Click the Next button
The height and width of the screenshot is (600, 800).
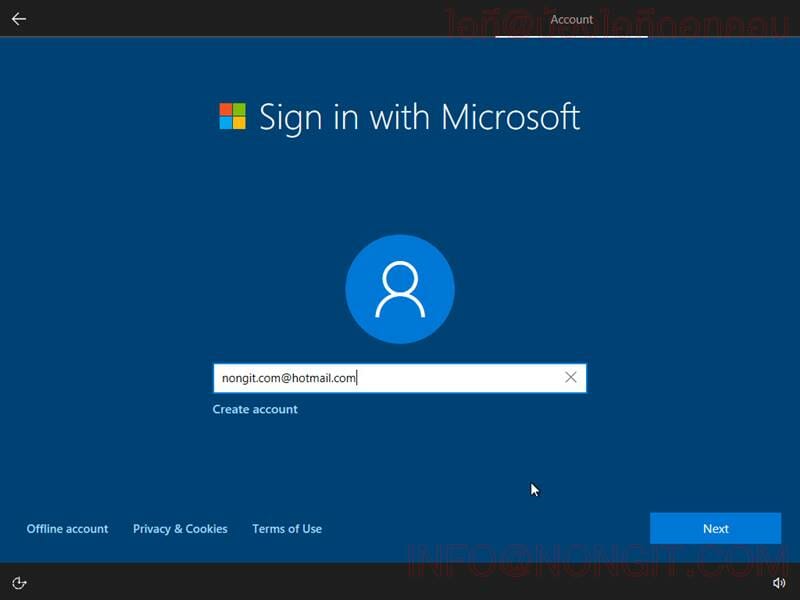715,529
